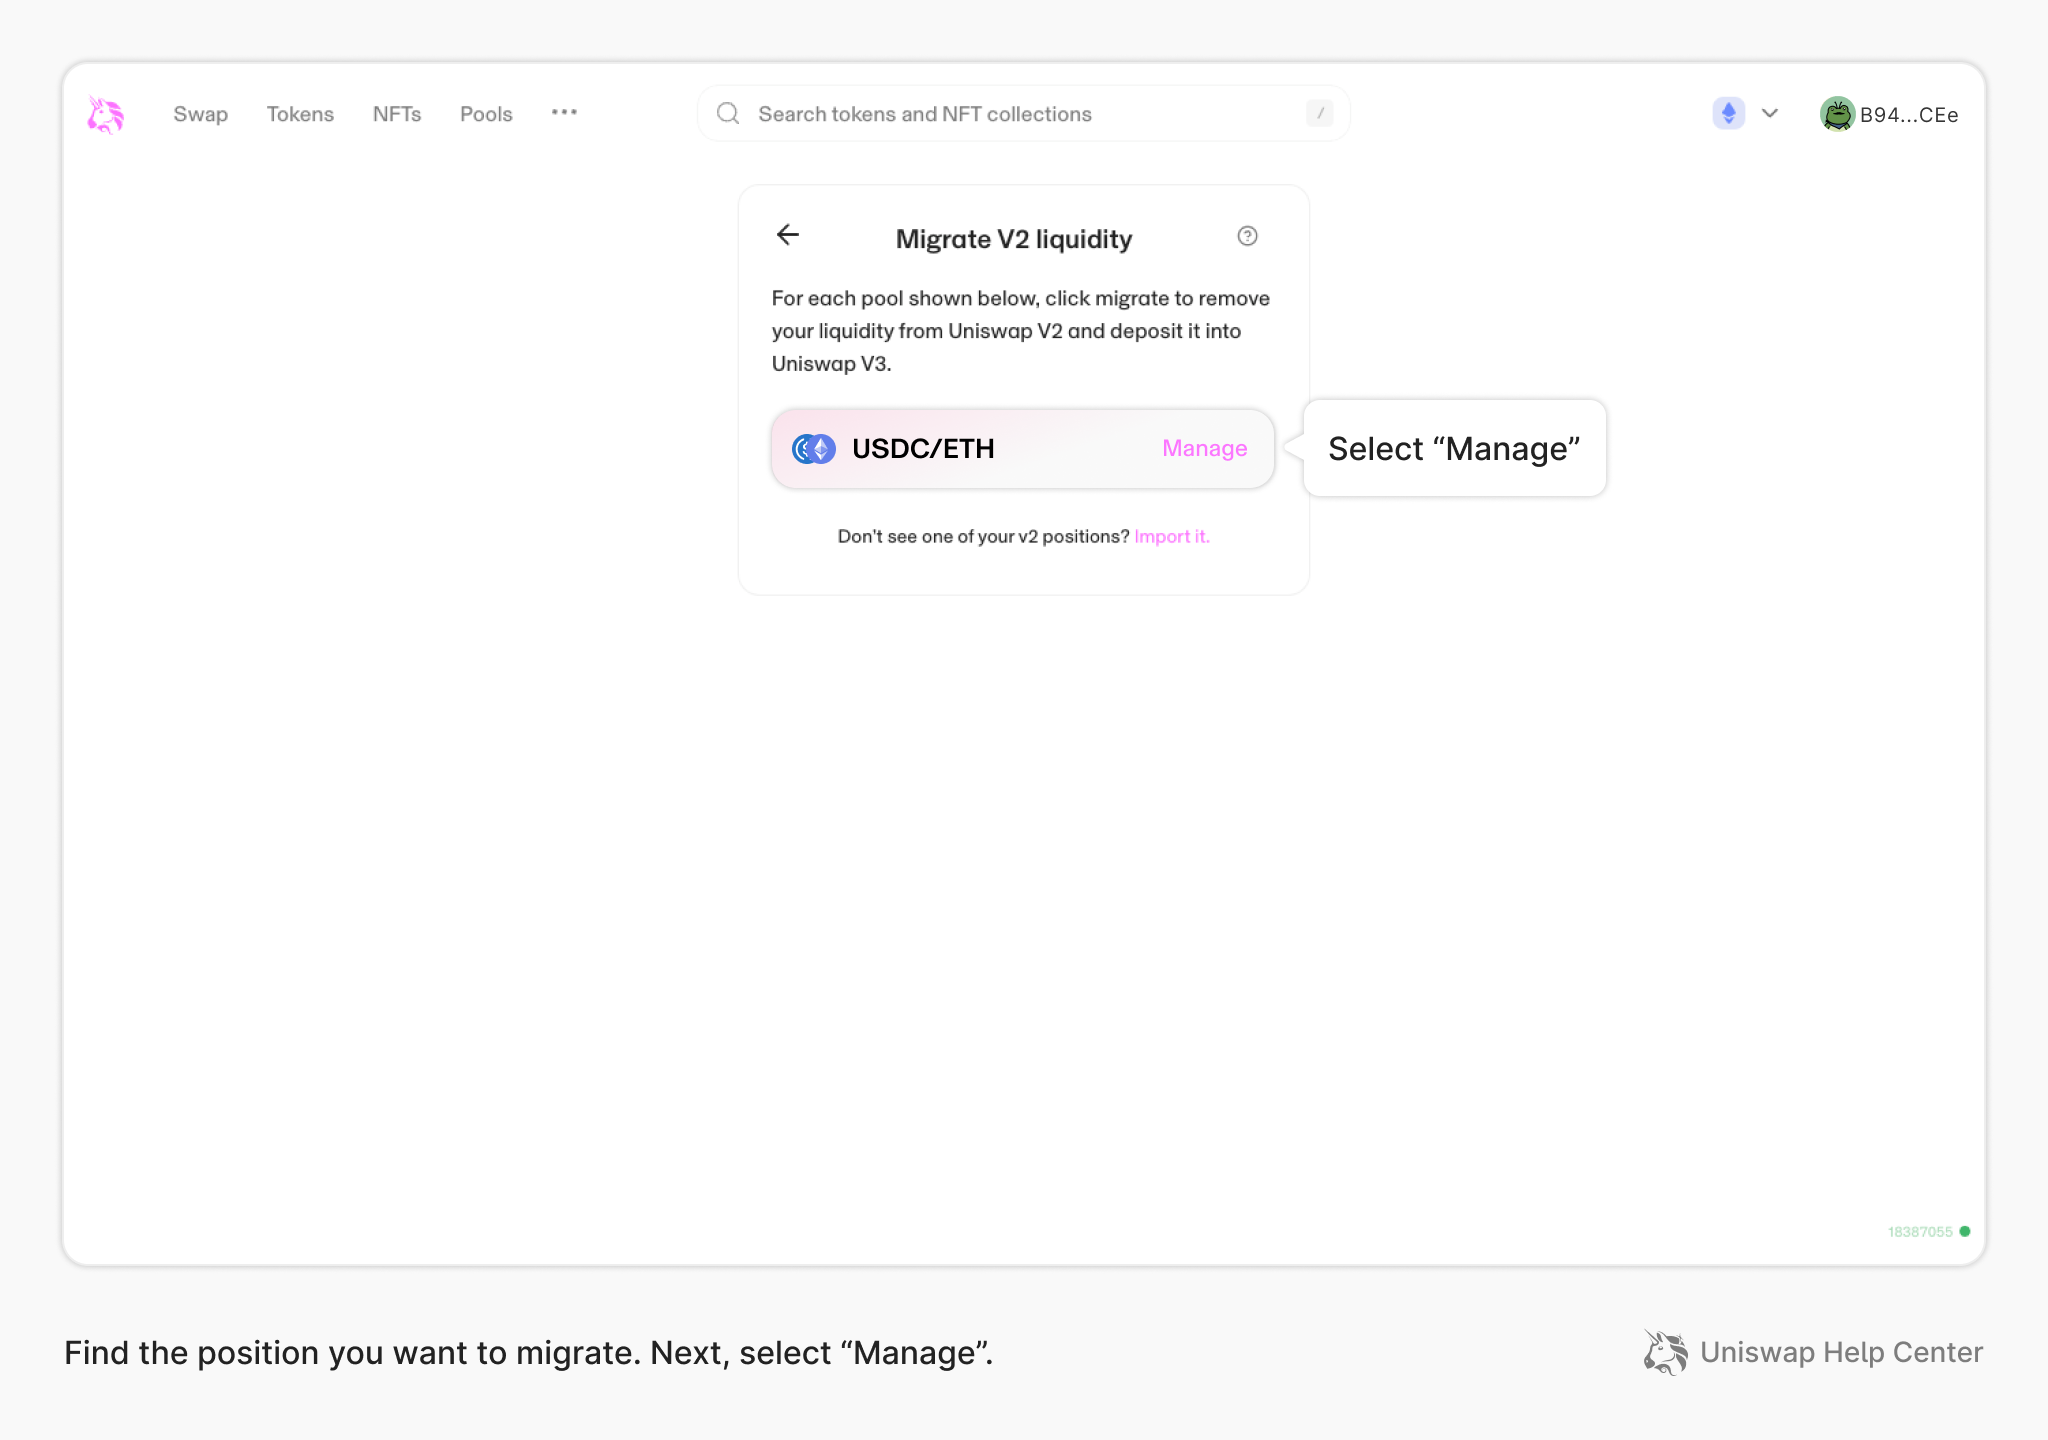Click the Uniswap Help Center unicorn icon
The width and height of the screenshot is (2048, 1440).
coord(1663,1352)
